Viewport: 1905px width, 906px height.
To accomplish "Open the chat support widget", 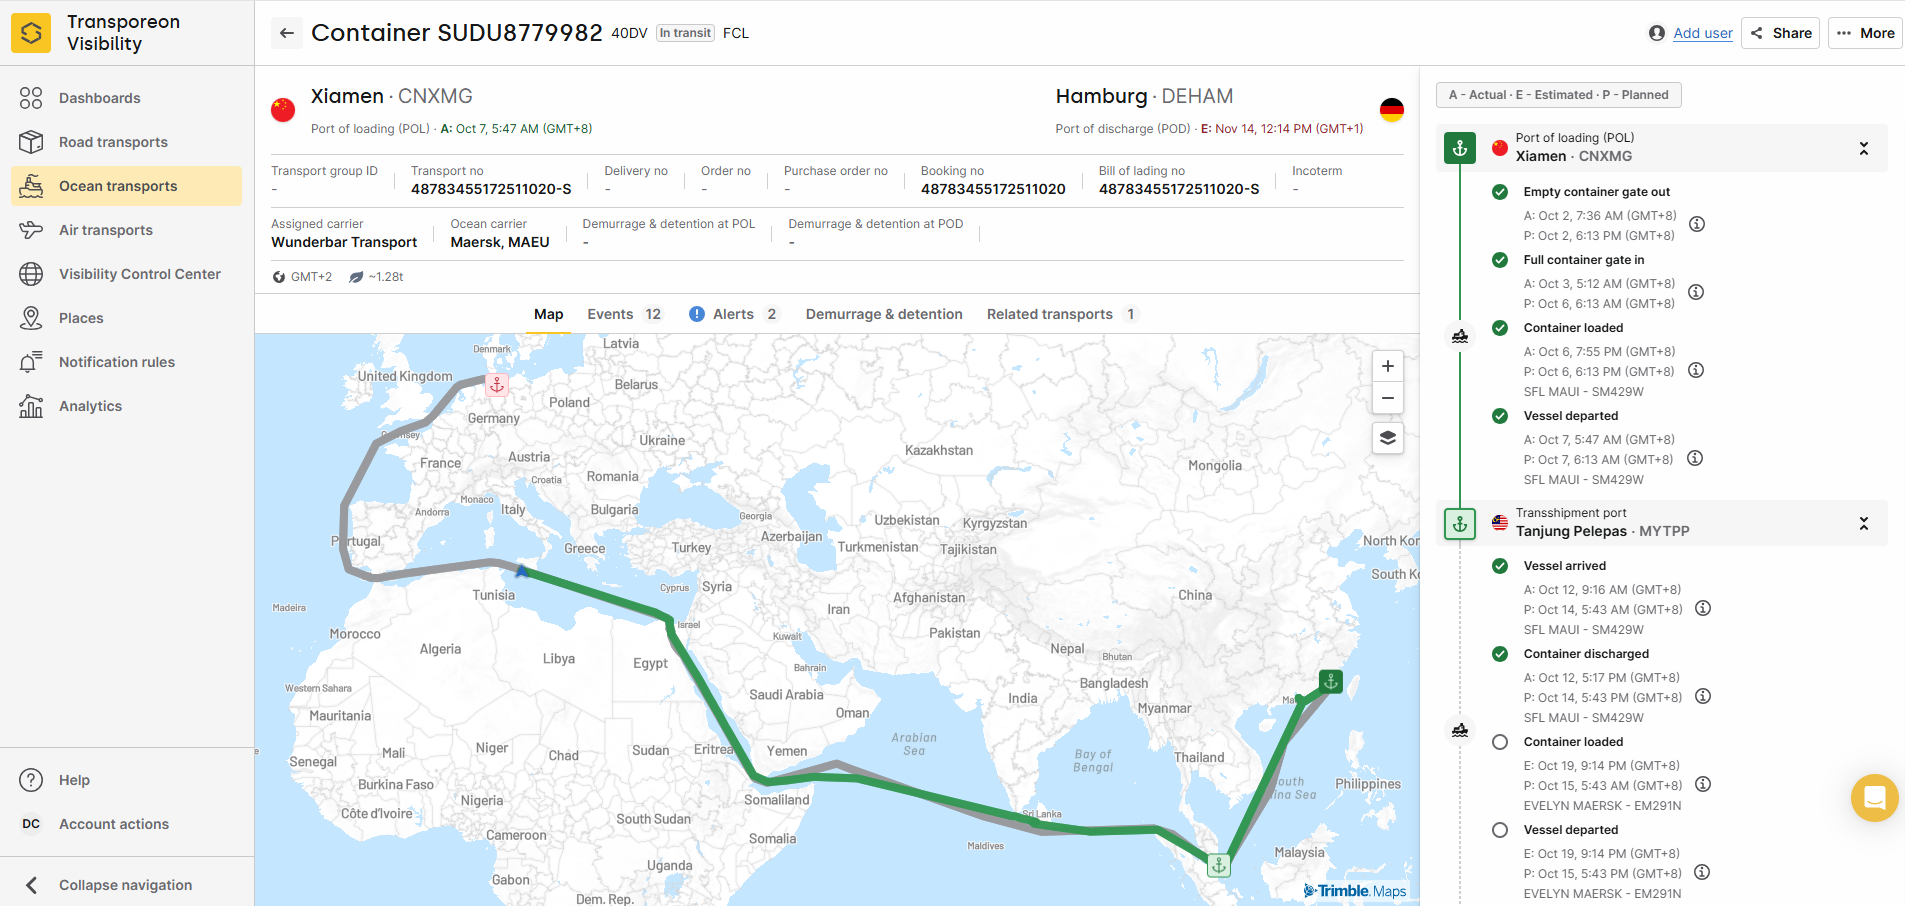I will pos(1875,798).
